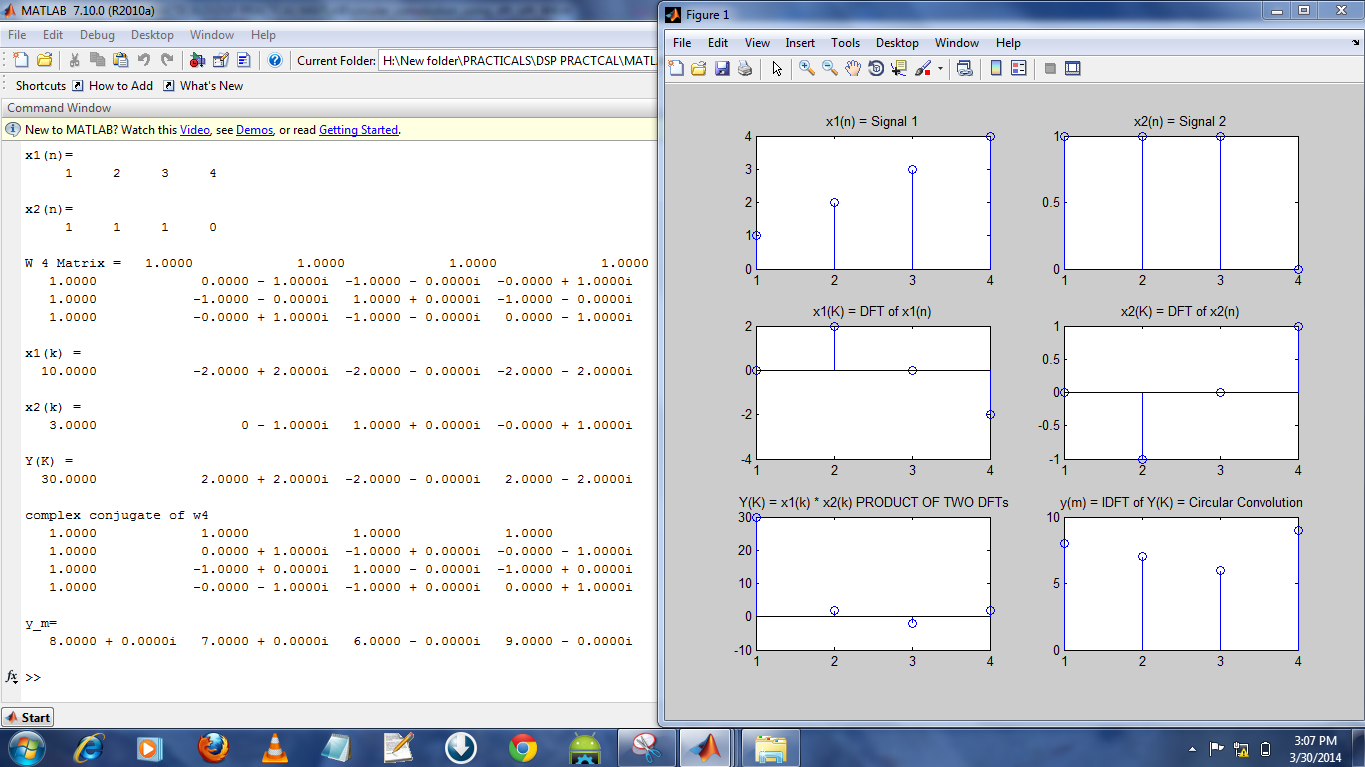Viewport: 1365px width, 767px height.
Task: Open MATLAB Help question mark icon
Action: [x=275, y=60]
